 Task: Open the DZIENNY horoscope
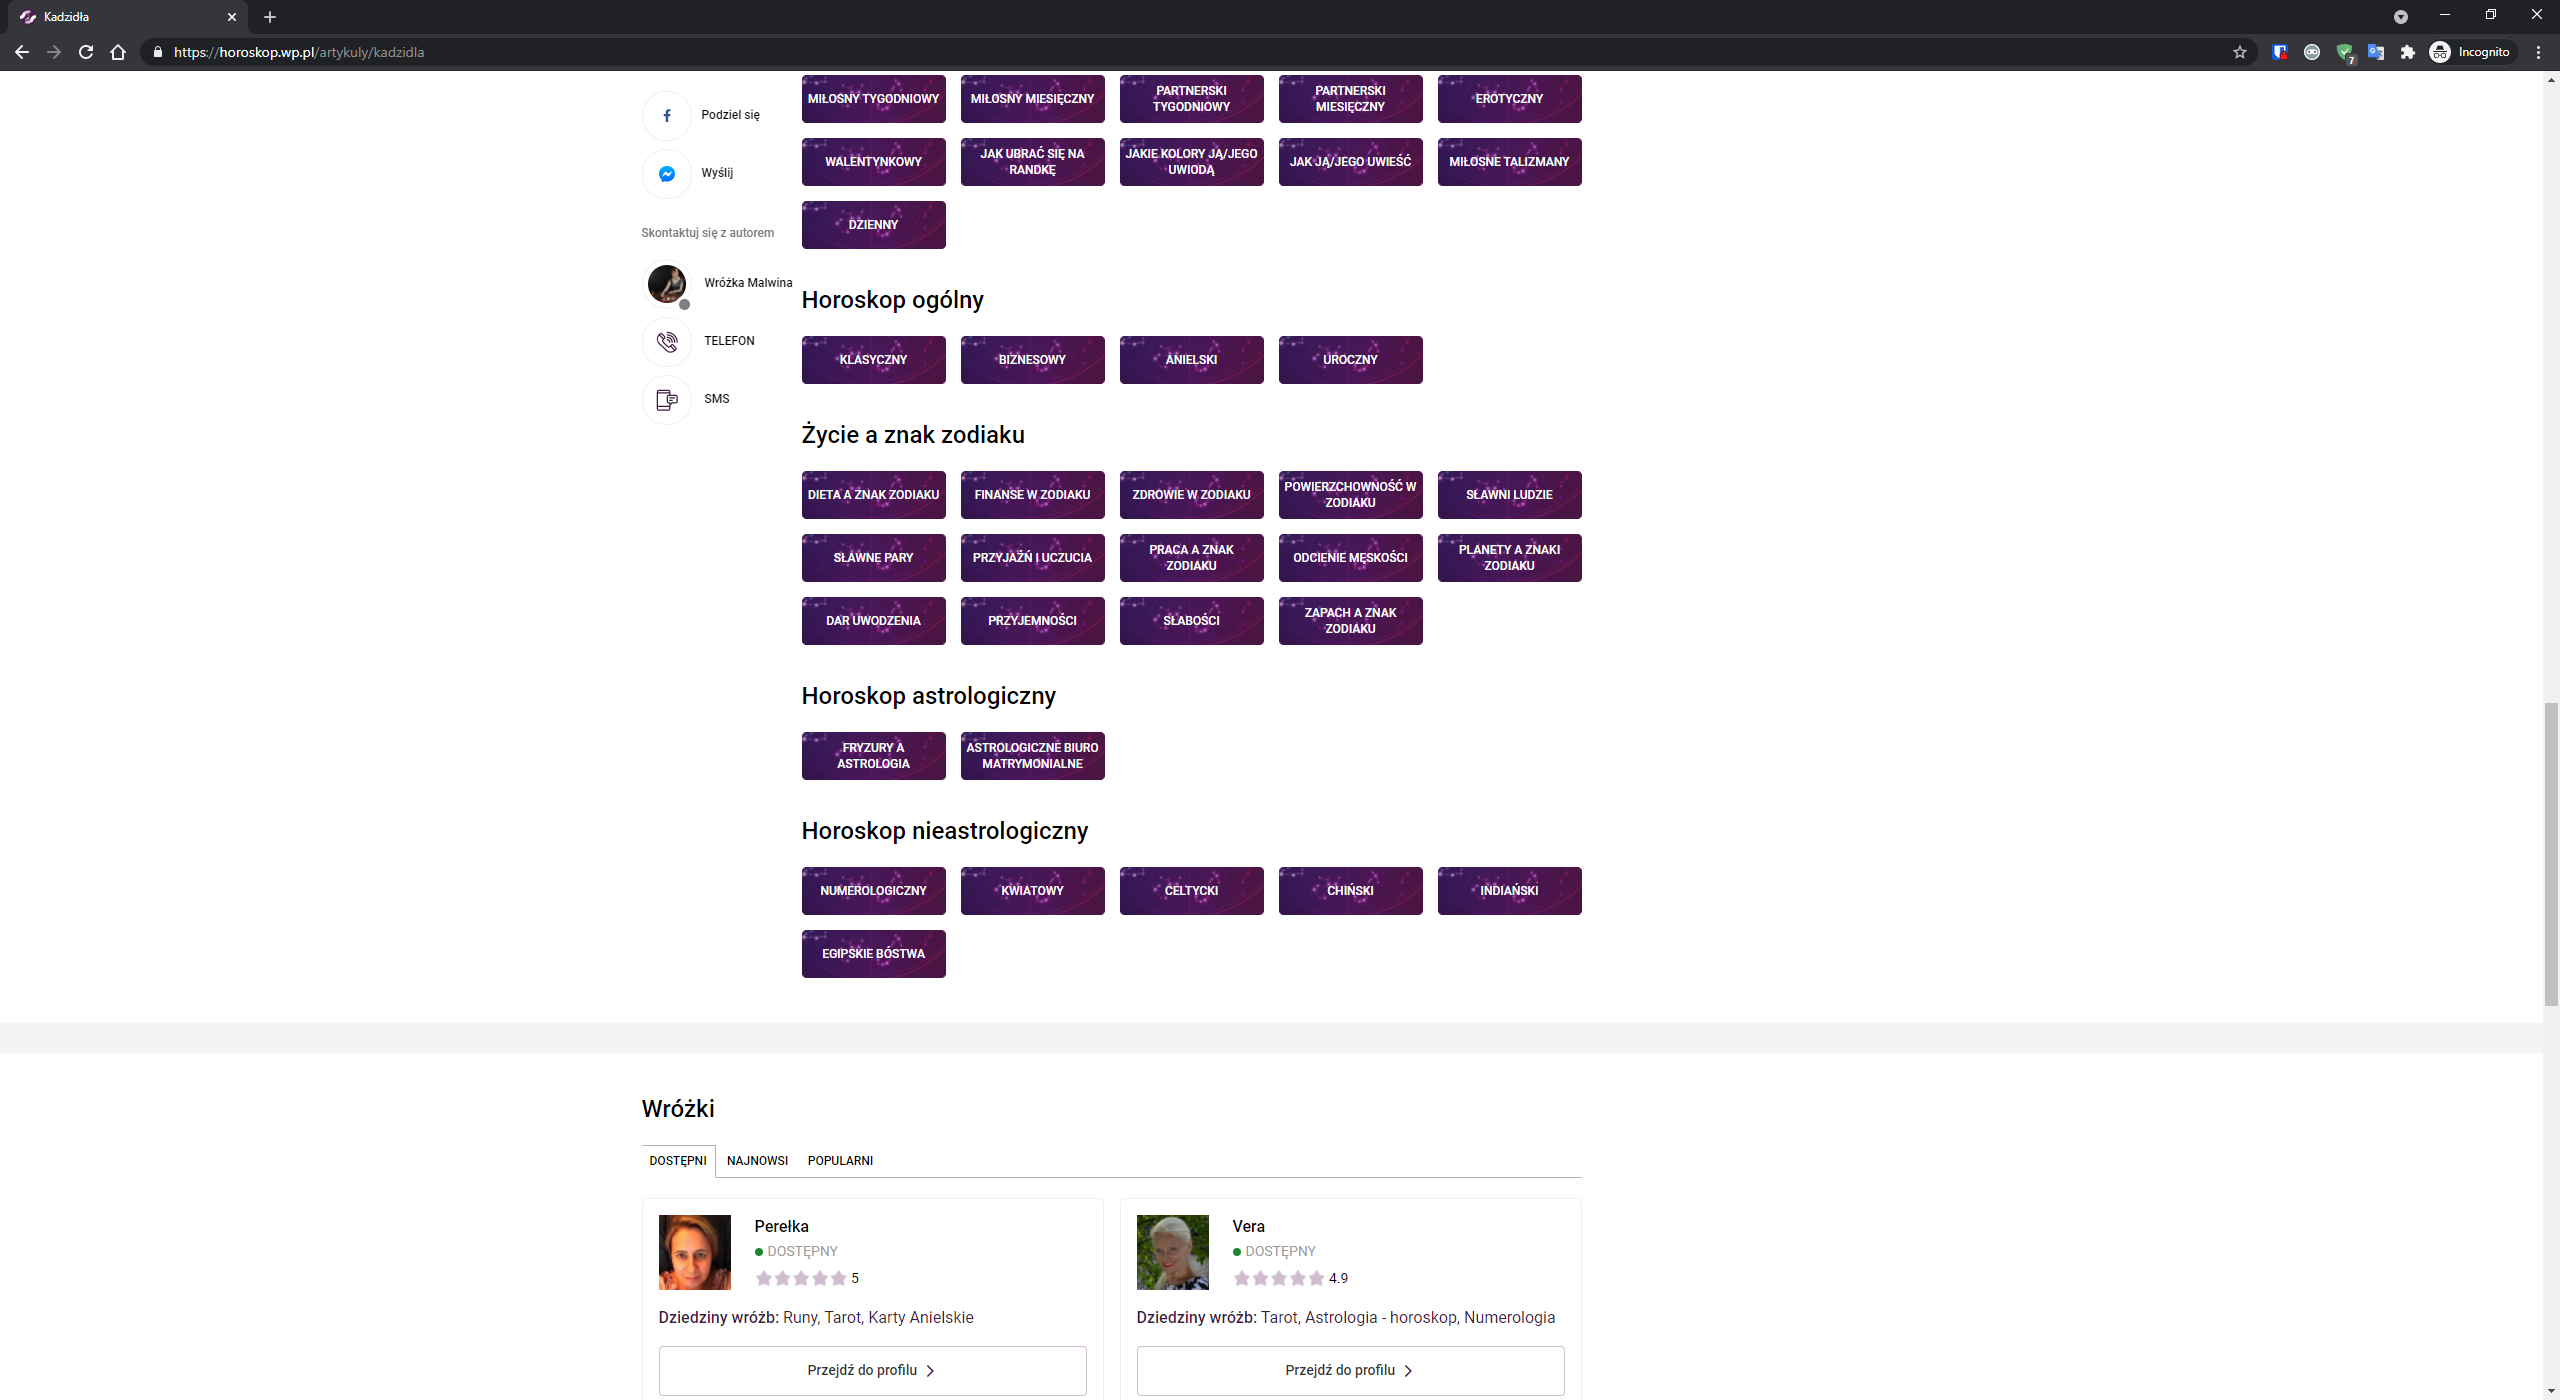(873, 224)
